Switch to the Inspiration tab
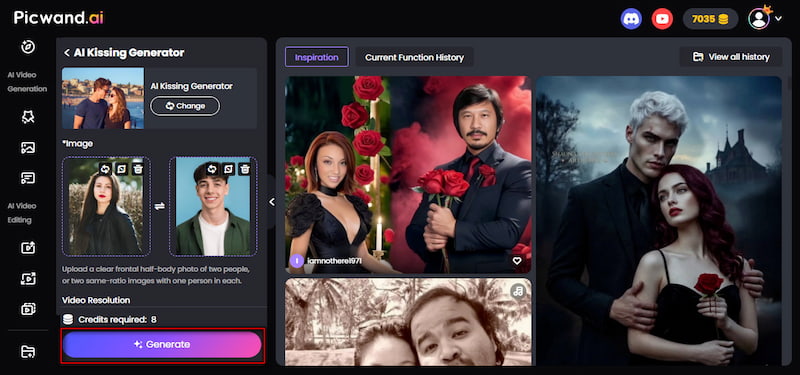This screenshot has height=375, width=800. click(x=316, y=57)
